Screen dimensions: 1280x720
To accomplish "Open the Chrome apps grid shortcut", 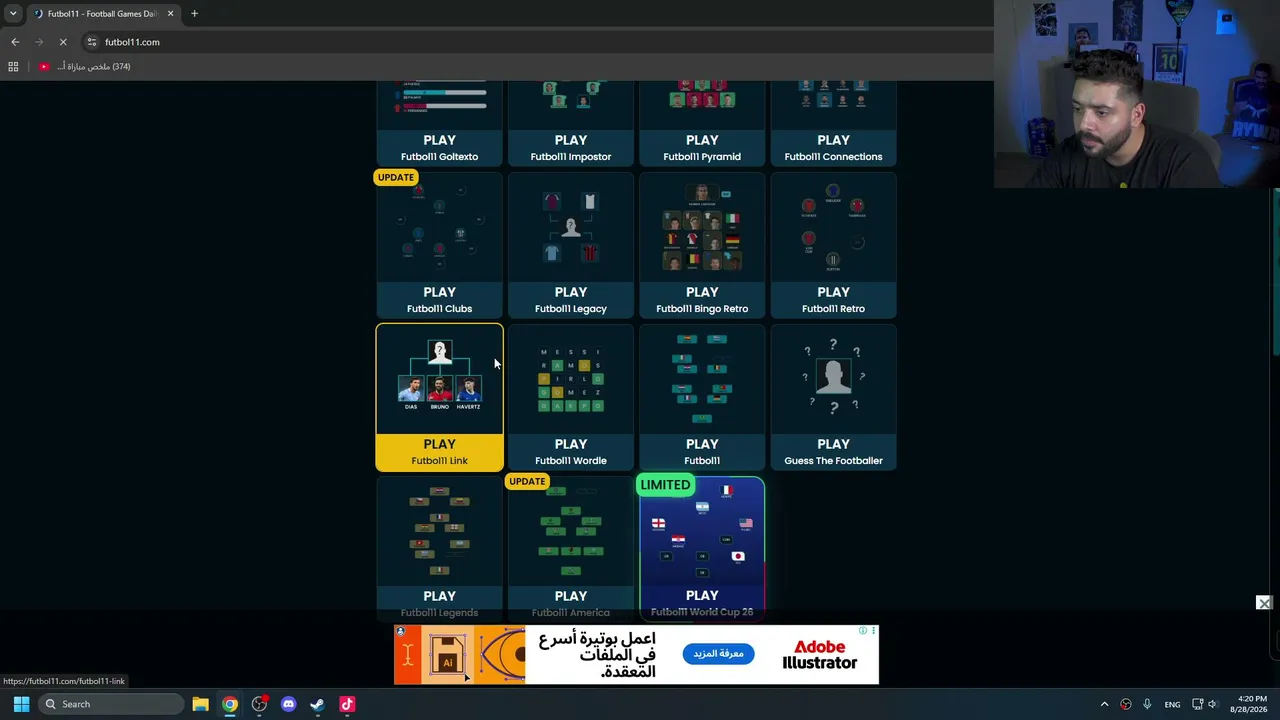I will [x=13, y=67].
